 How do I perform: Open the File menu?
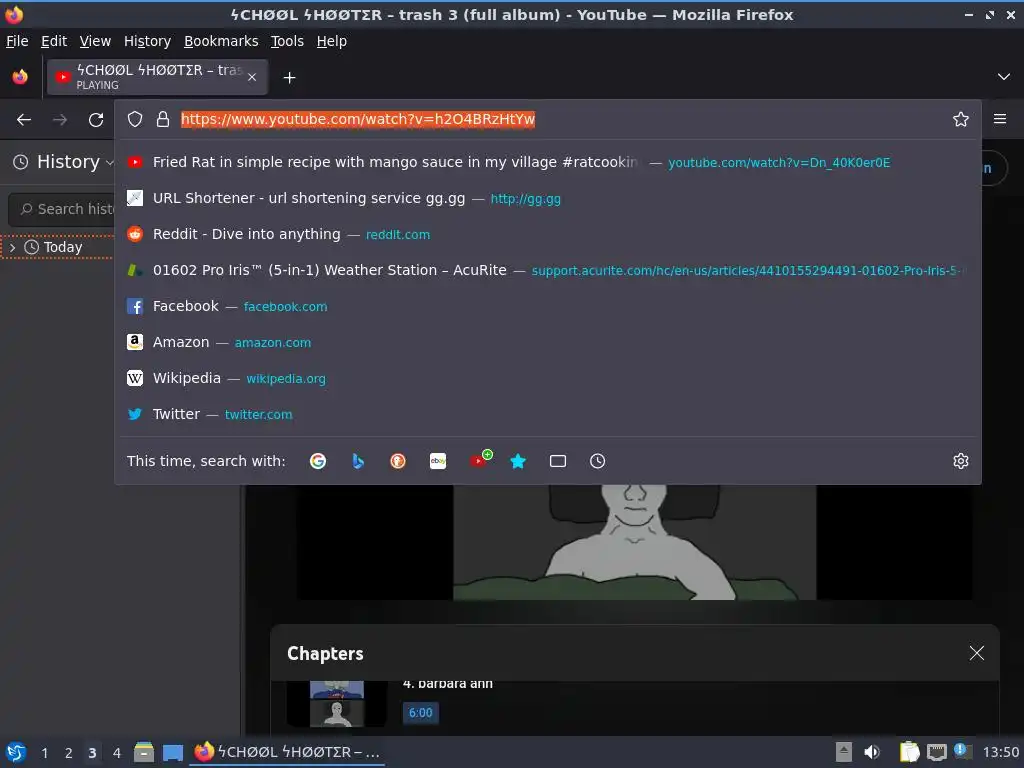(x=17, y=41)
